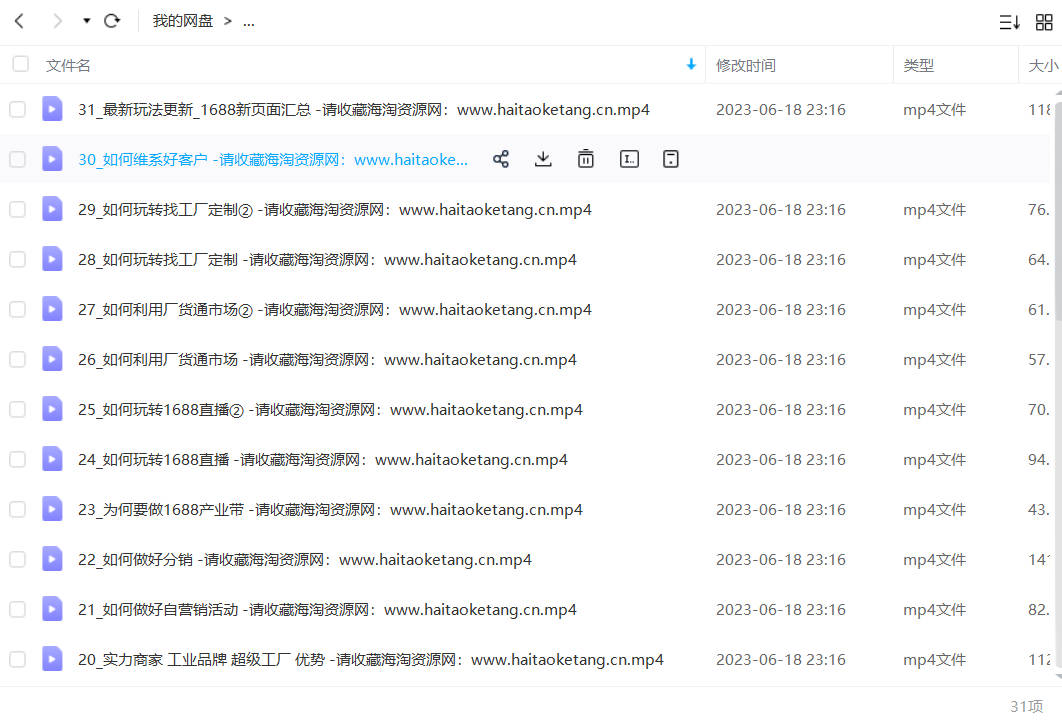This screenshot has height=727, width=1062.
Task: Select checkbox for 30_如何维系好客户 file
Action: pos(18,159)
